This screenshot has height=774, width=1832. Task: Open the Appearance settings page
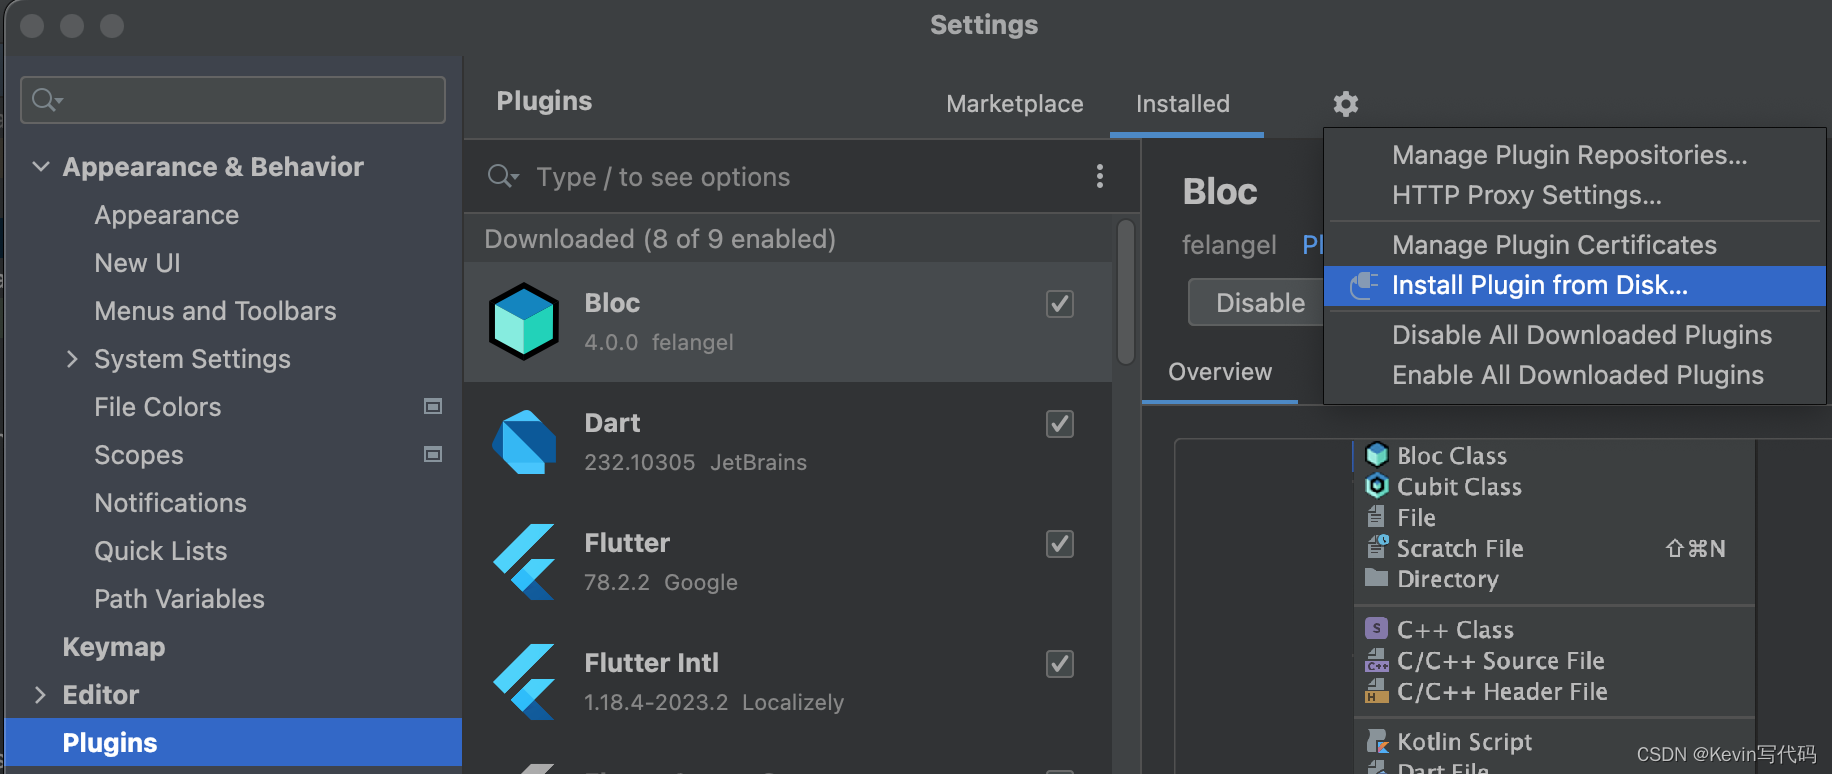pyautogui.click(x=167, y=215)
